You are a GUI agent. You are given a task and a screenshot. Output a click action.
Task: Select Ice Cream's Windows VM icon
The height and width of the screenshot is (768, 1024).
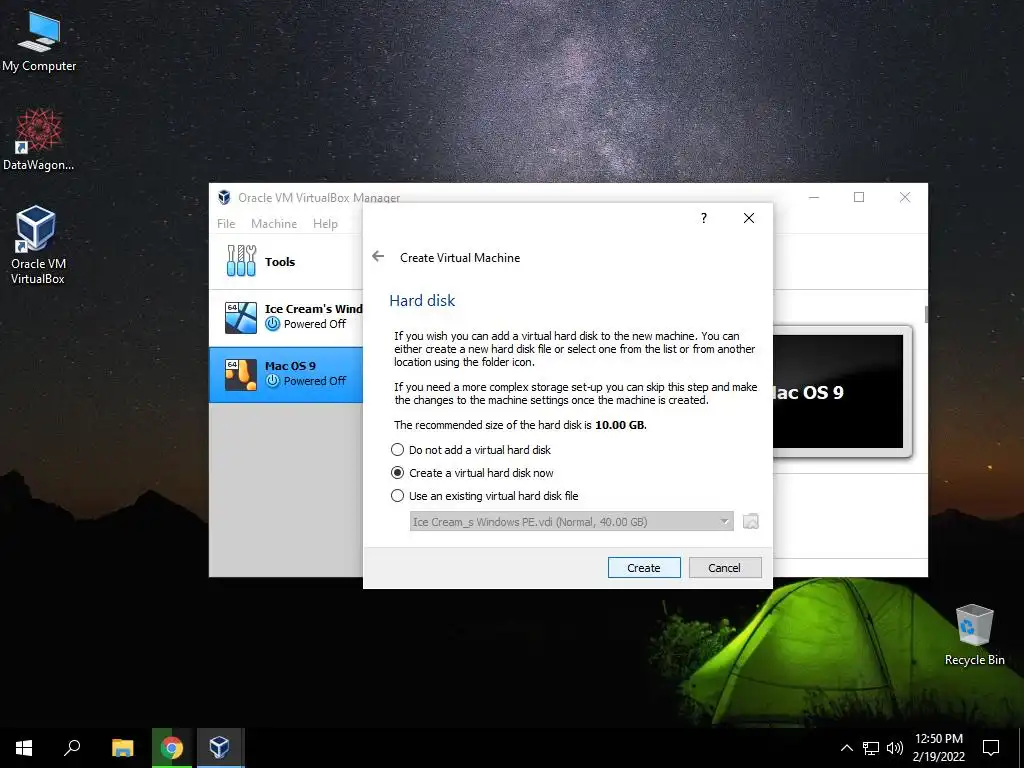240,317
